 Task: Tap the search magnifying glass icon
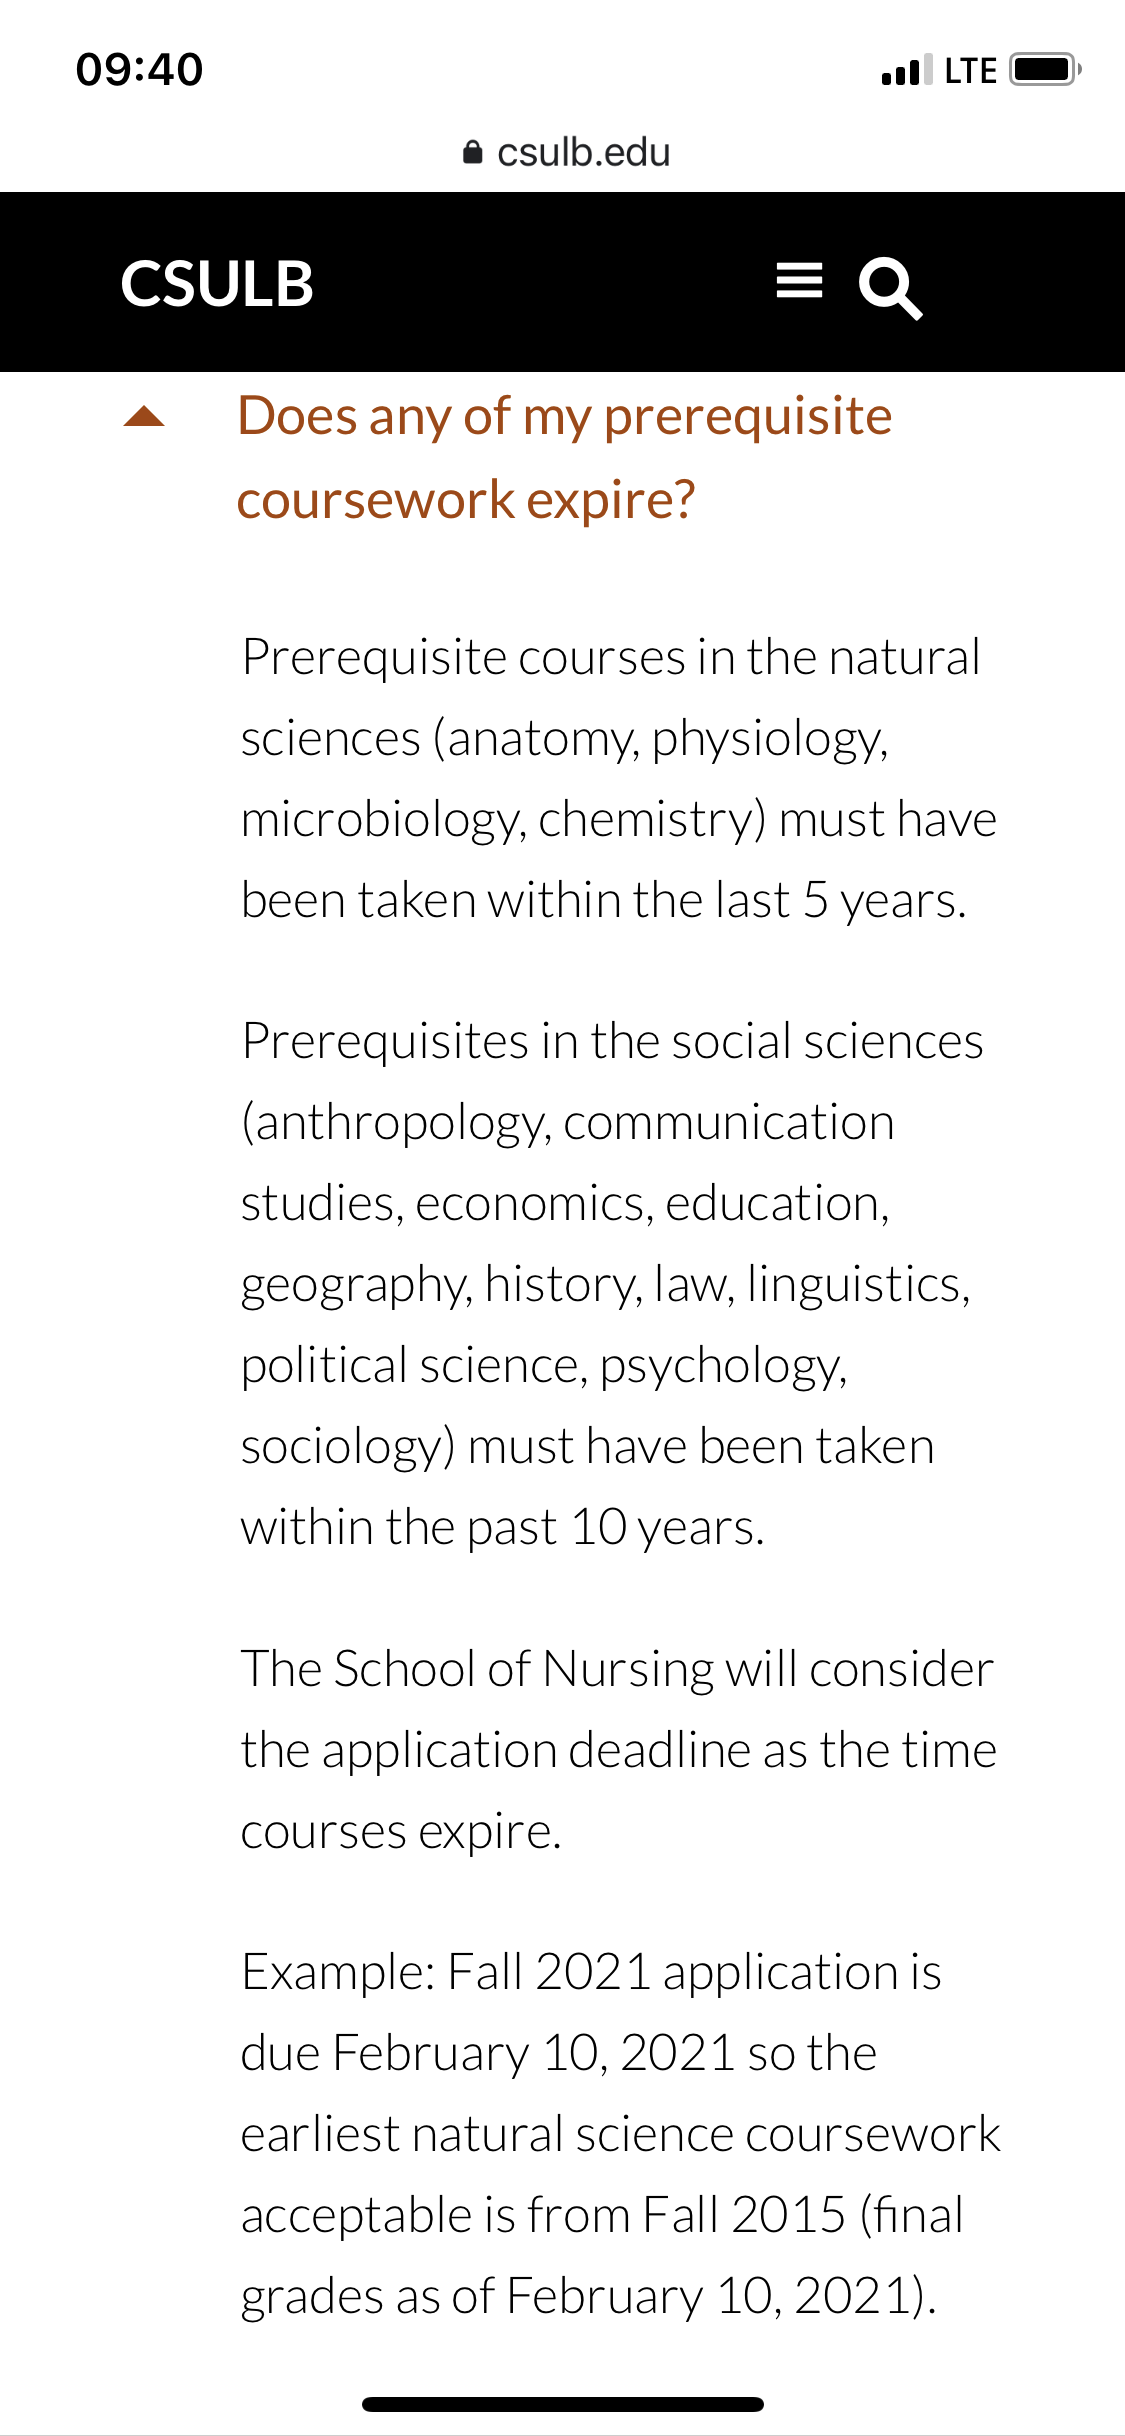click(x=890, y=288)
